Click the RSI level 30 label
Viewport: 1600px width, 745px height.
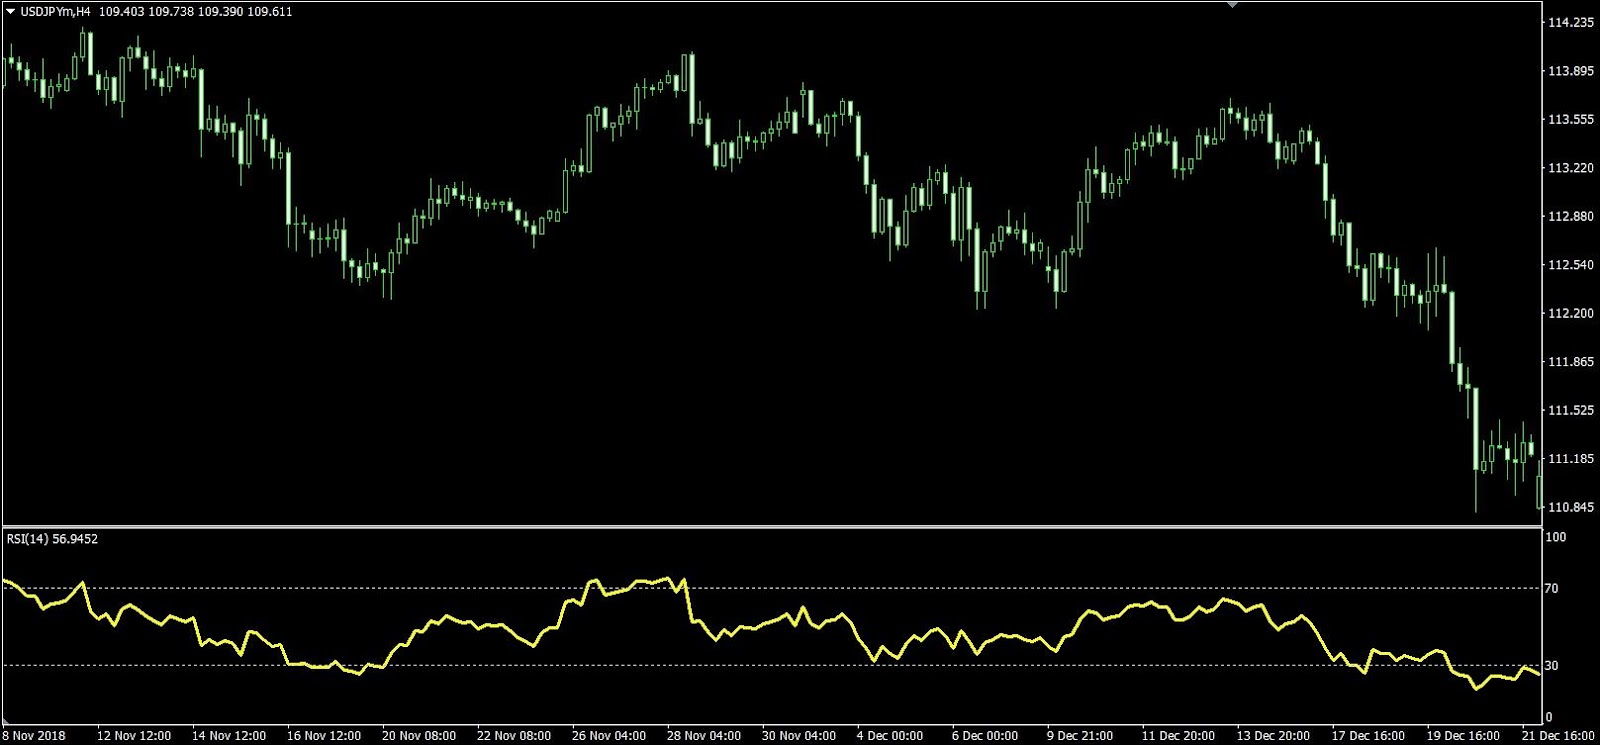[x=1552, y=665]
